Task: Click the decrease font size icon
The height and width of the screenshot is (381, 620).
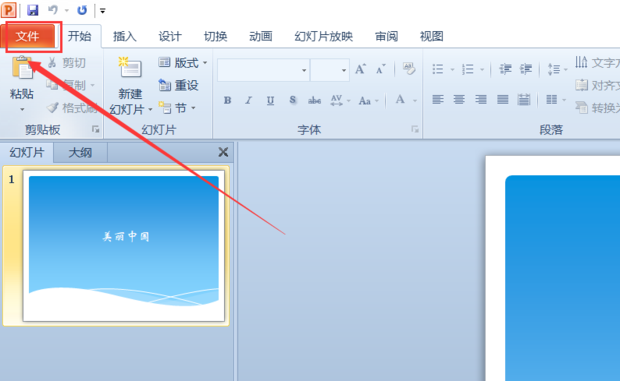Action: tap(380, 70)
